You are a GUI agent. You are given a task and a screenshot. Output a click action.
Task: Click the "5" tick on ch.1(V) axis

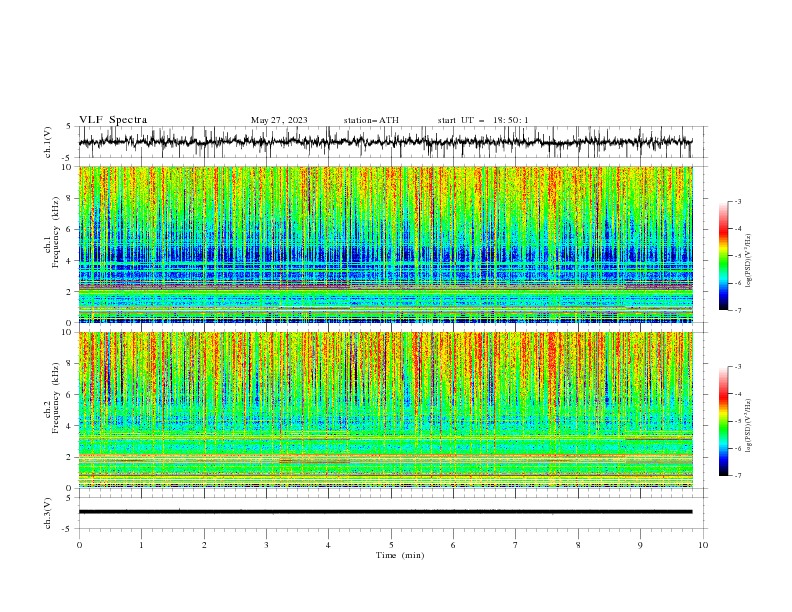click(69, 126)
